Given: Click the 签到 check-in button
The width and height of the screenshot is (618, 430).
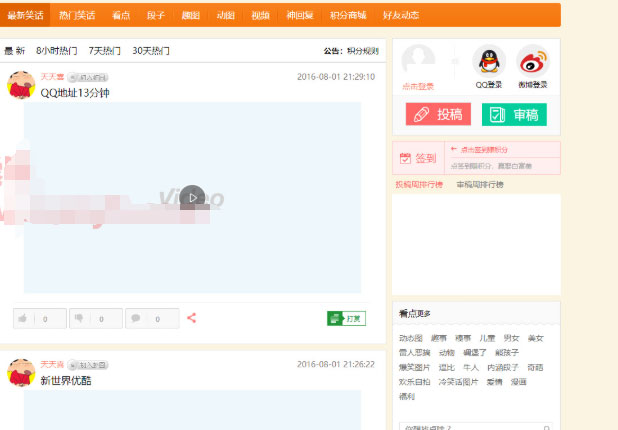Looking at the screenshot, I should pos(419,158).
